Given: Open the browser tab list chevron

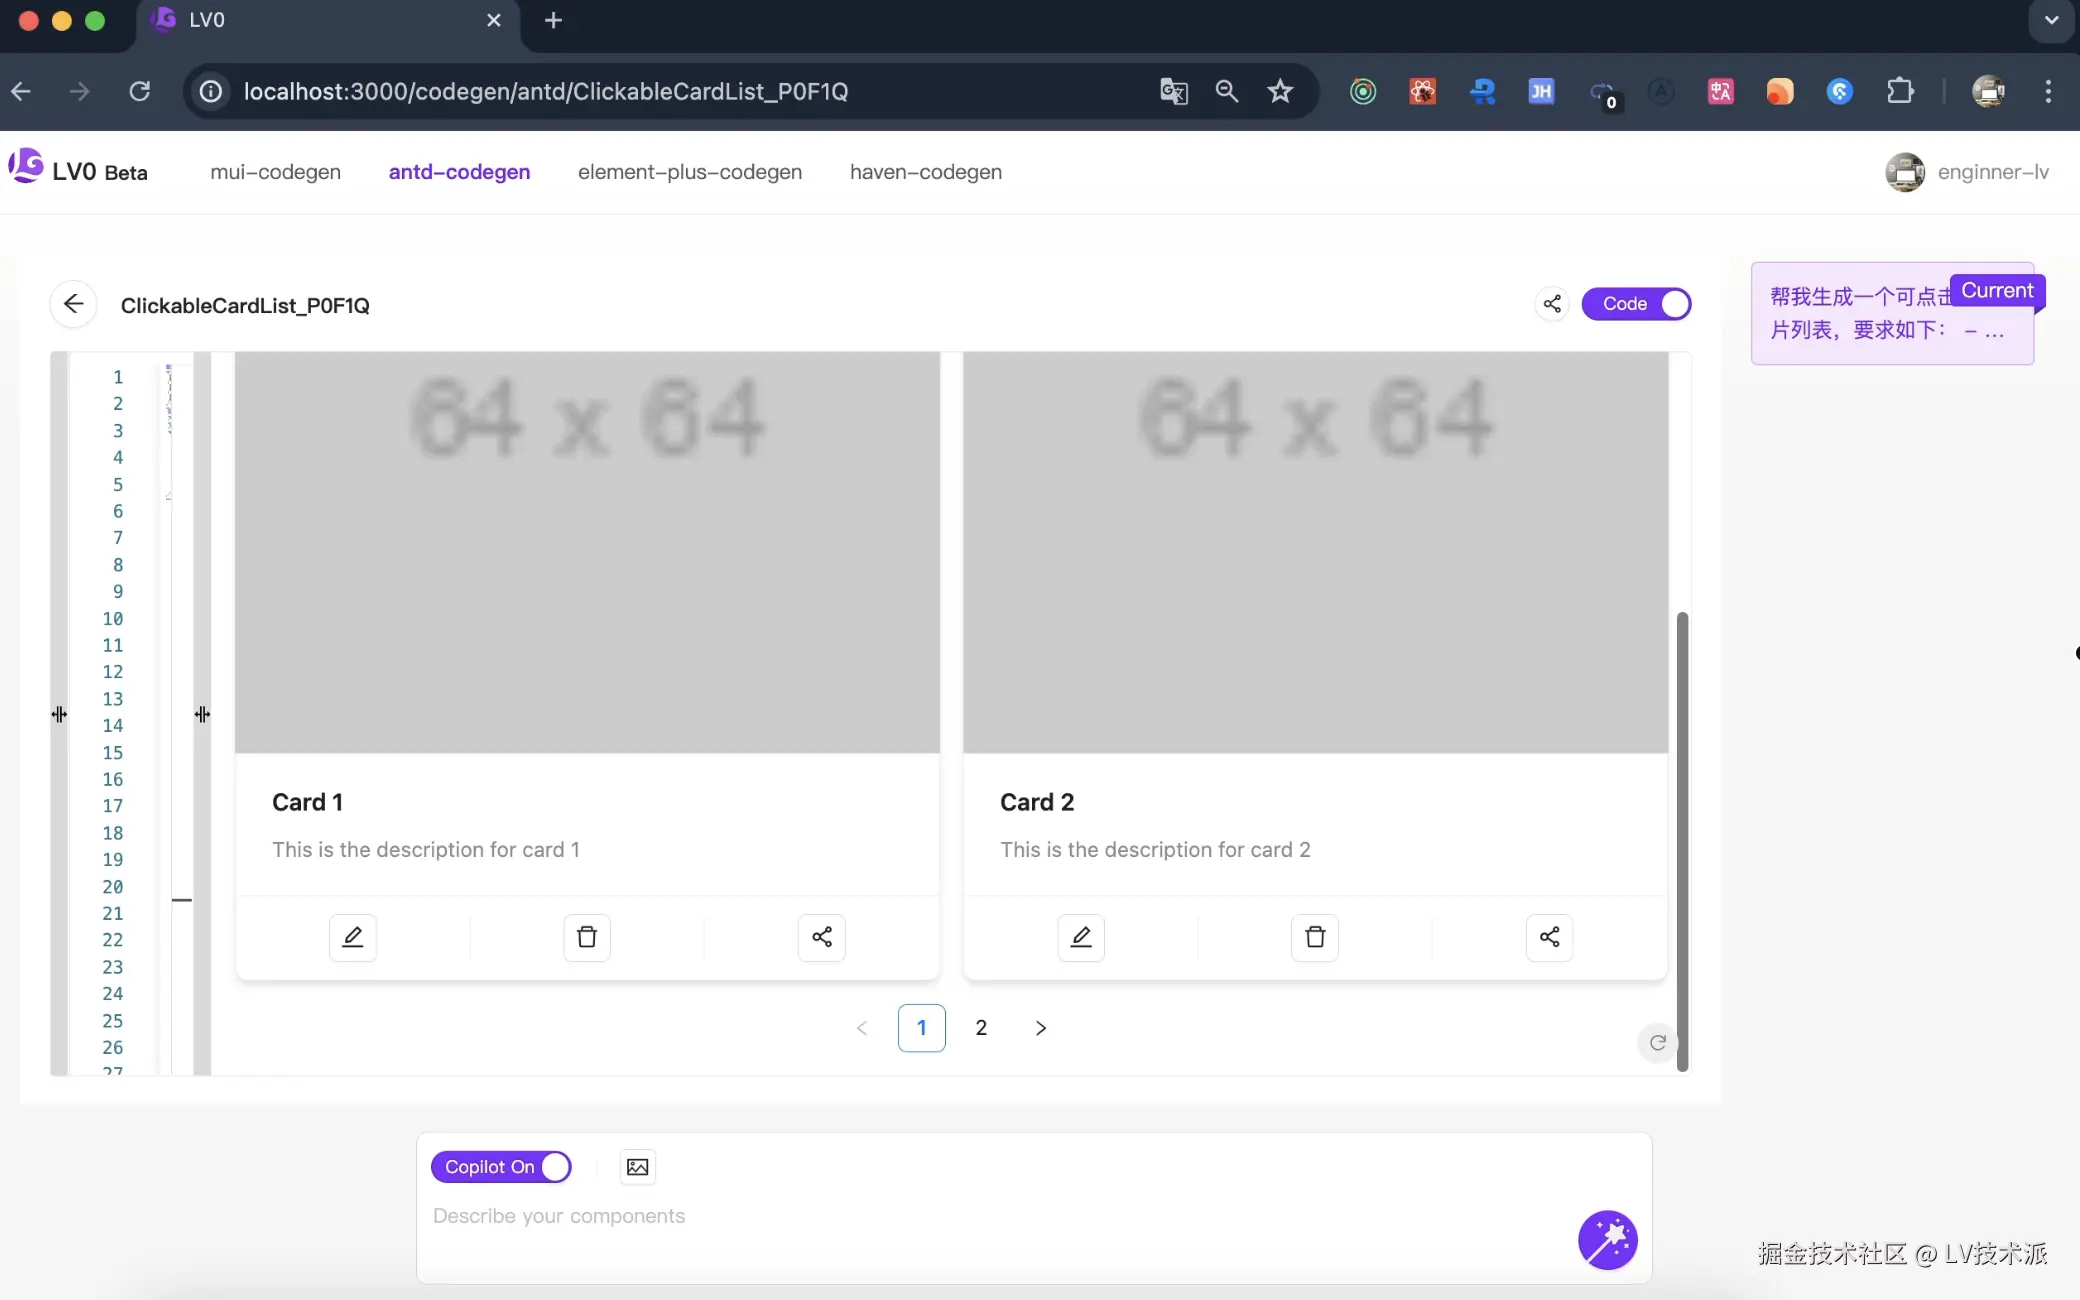Looking at the screenshot, I should 2051,20.
